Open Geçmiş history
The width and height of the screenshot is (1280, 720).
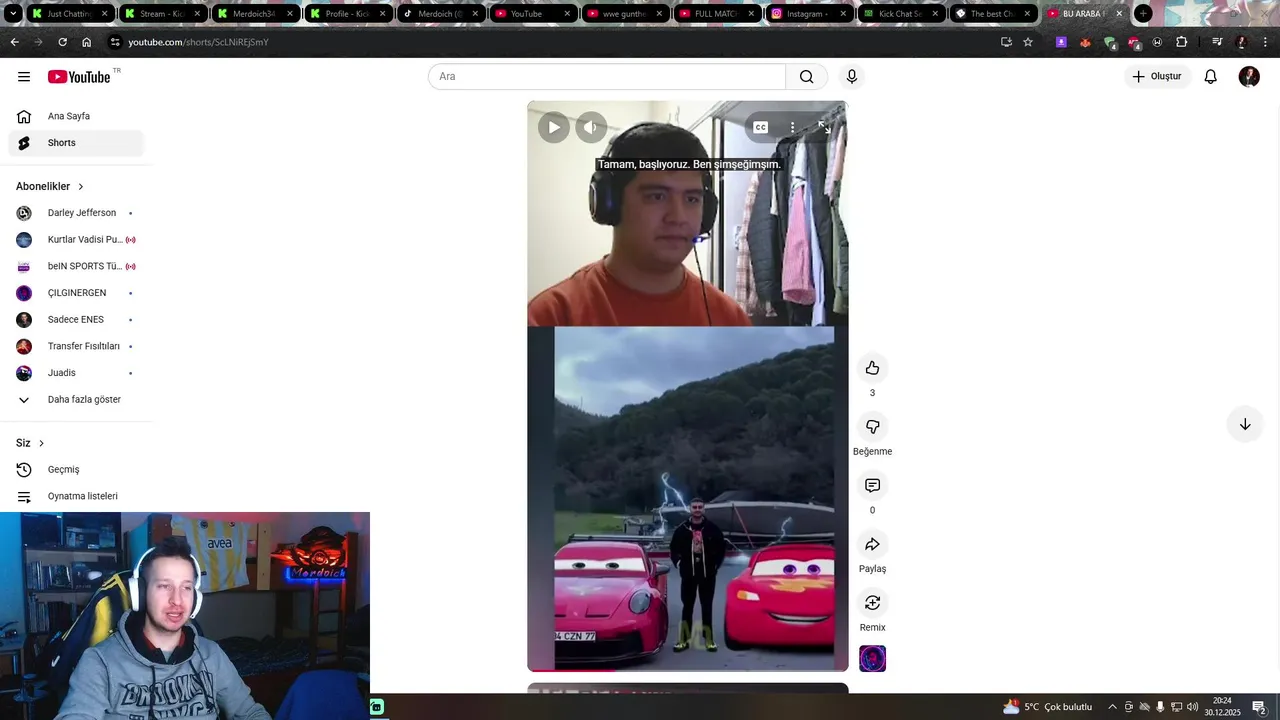point(76,469)
